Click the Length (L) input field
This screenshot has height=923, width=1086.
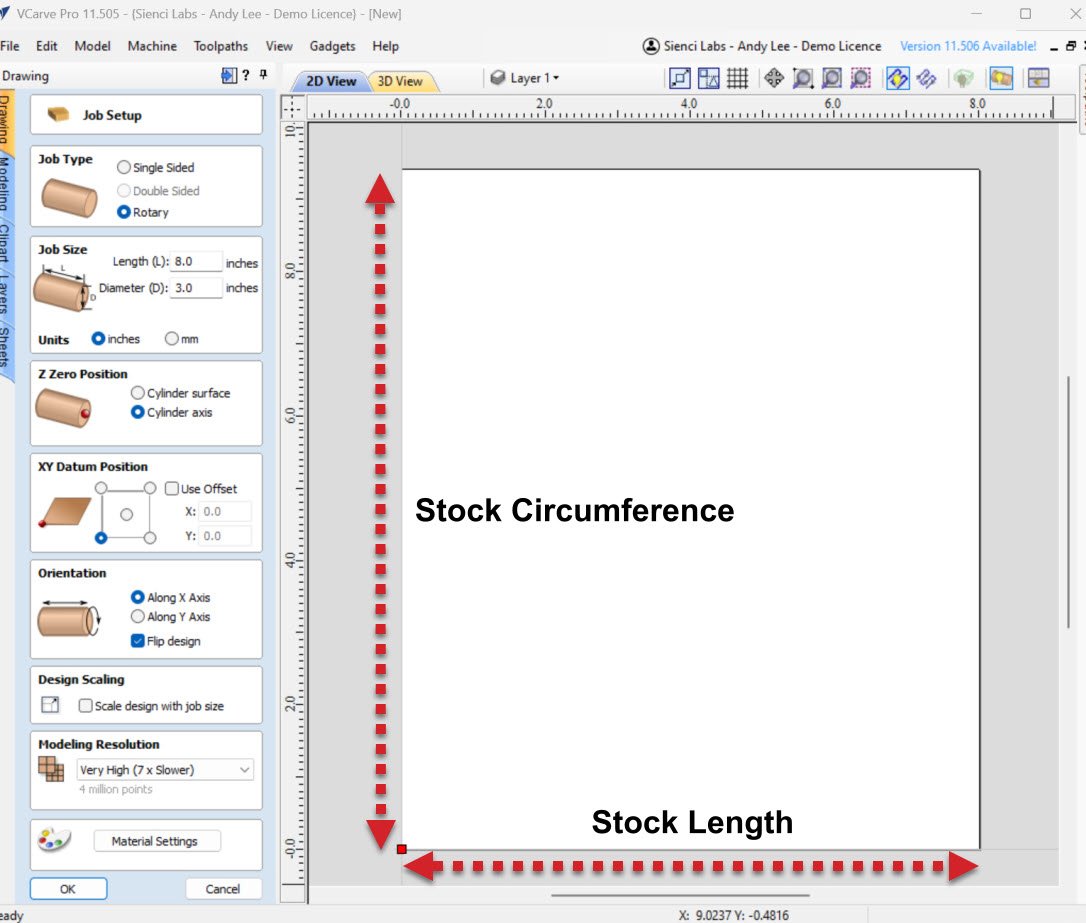pos(196,262)
